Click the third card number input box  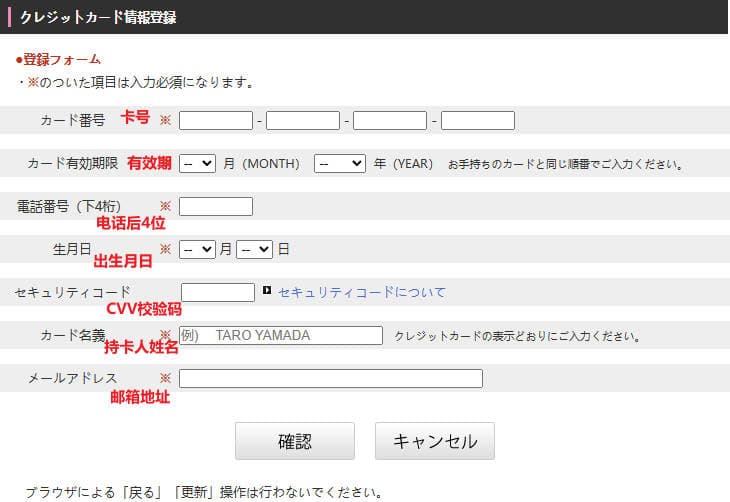[x=390, y=121]
